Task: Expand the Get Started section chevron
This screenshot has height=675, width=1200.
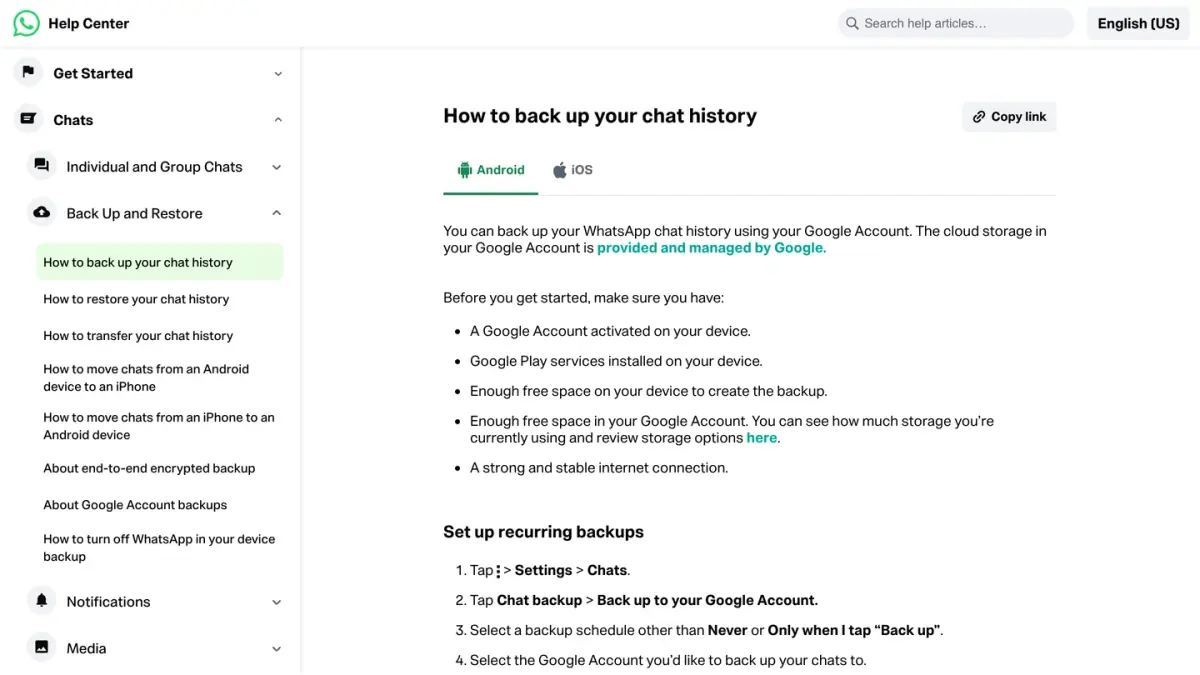Action: point(278,73)
